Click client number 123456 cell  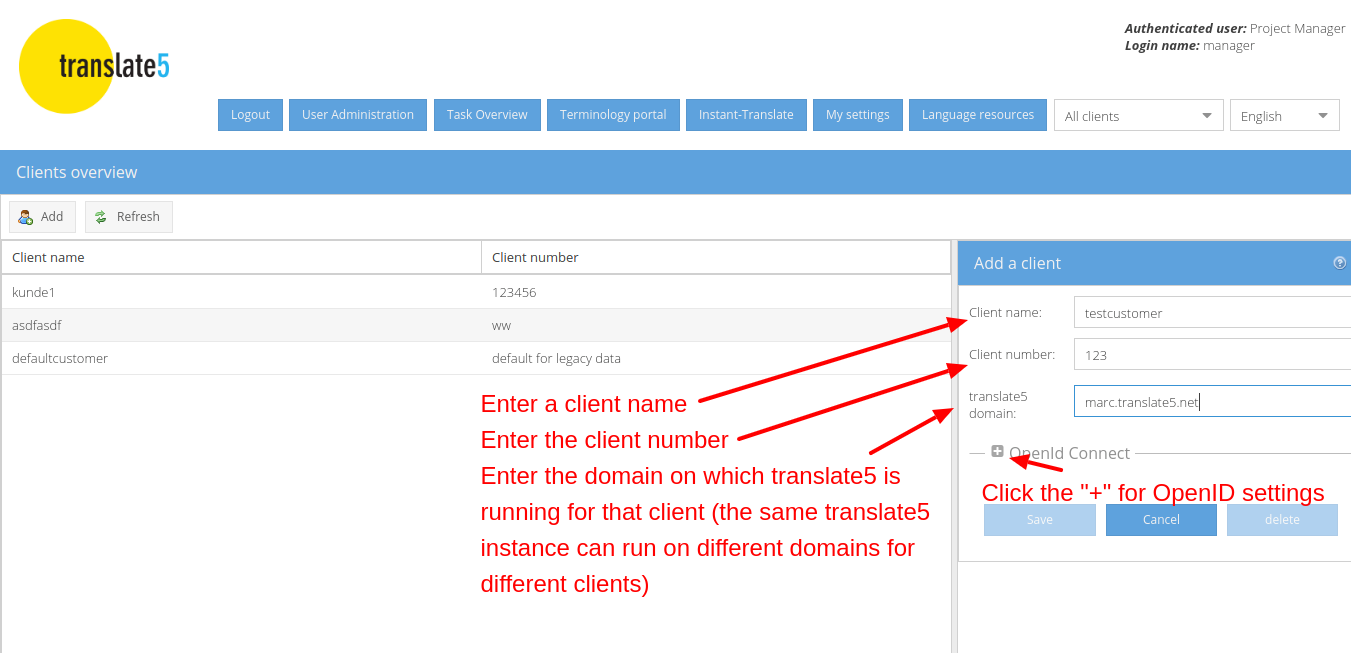(716, 292)
